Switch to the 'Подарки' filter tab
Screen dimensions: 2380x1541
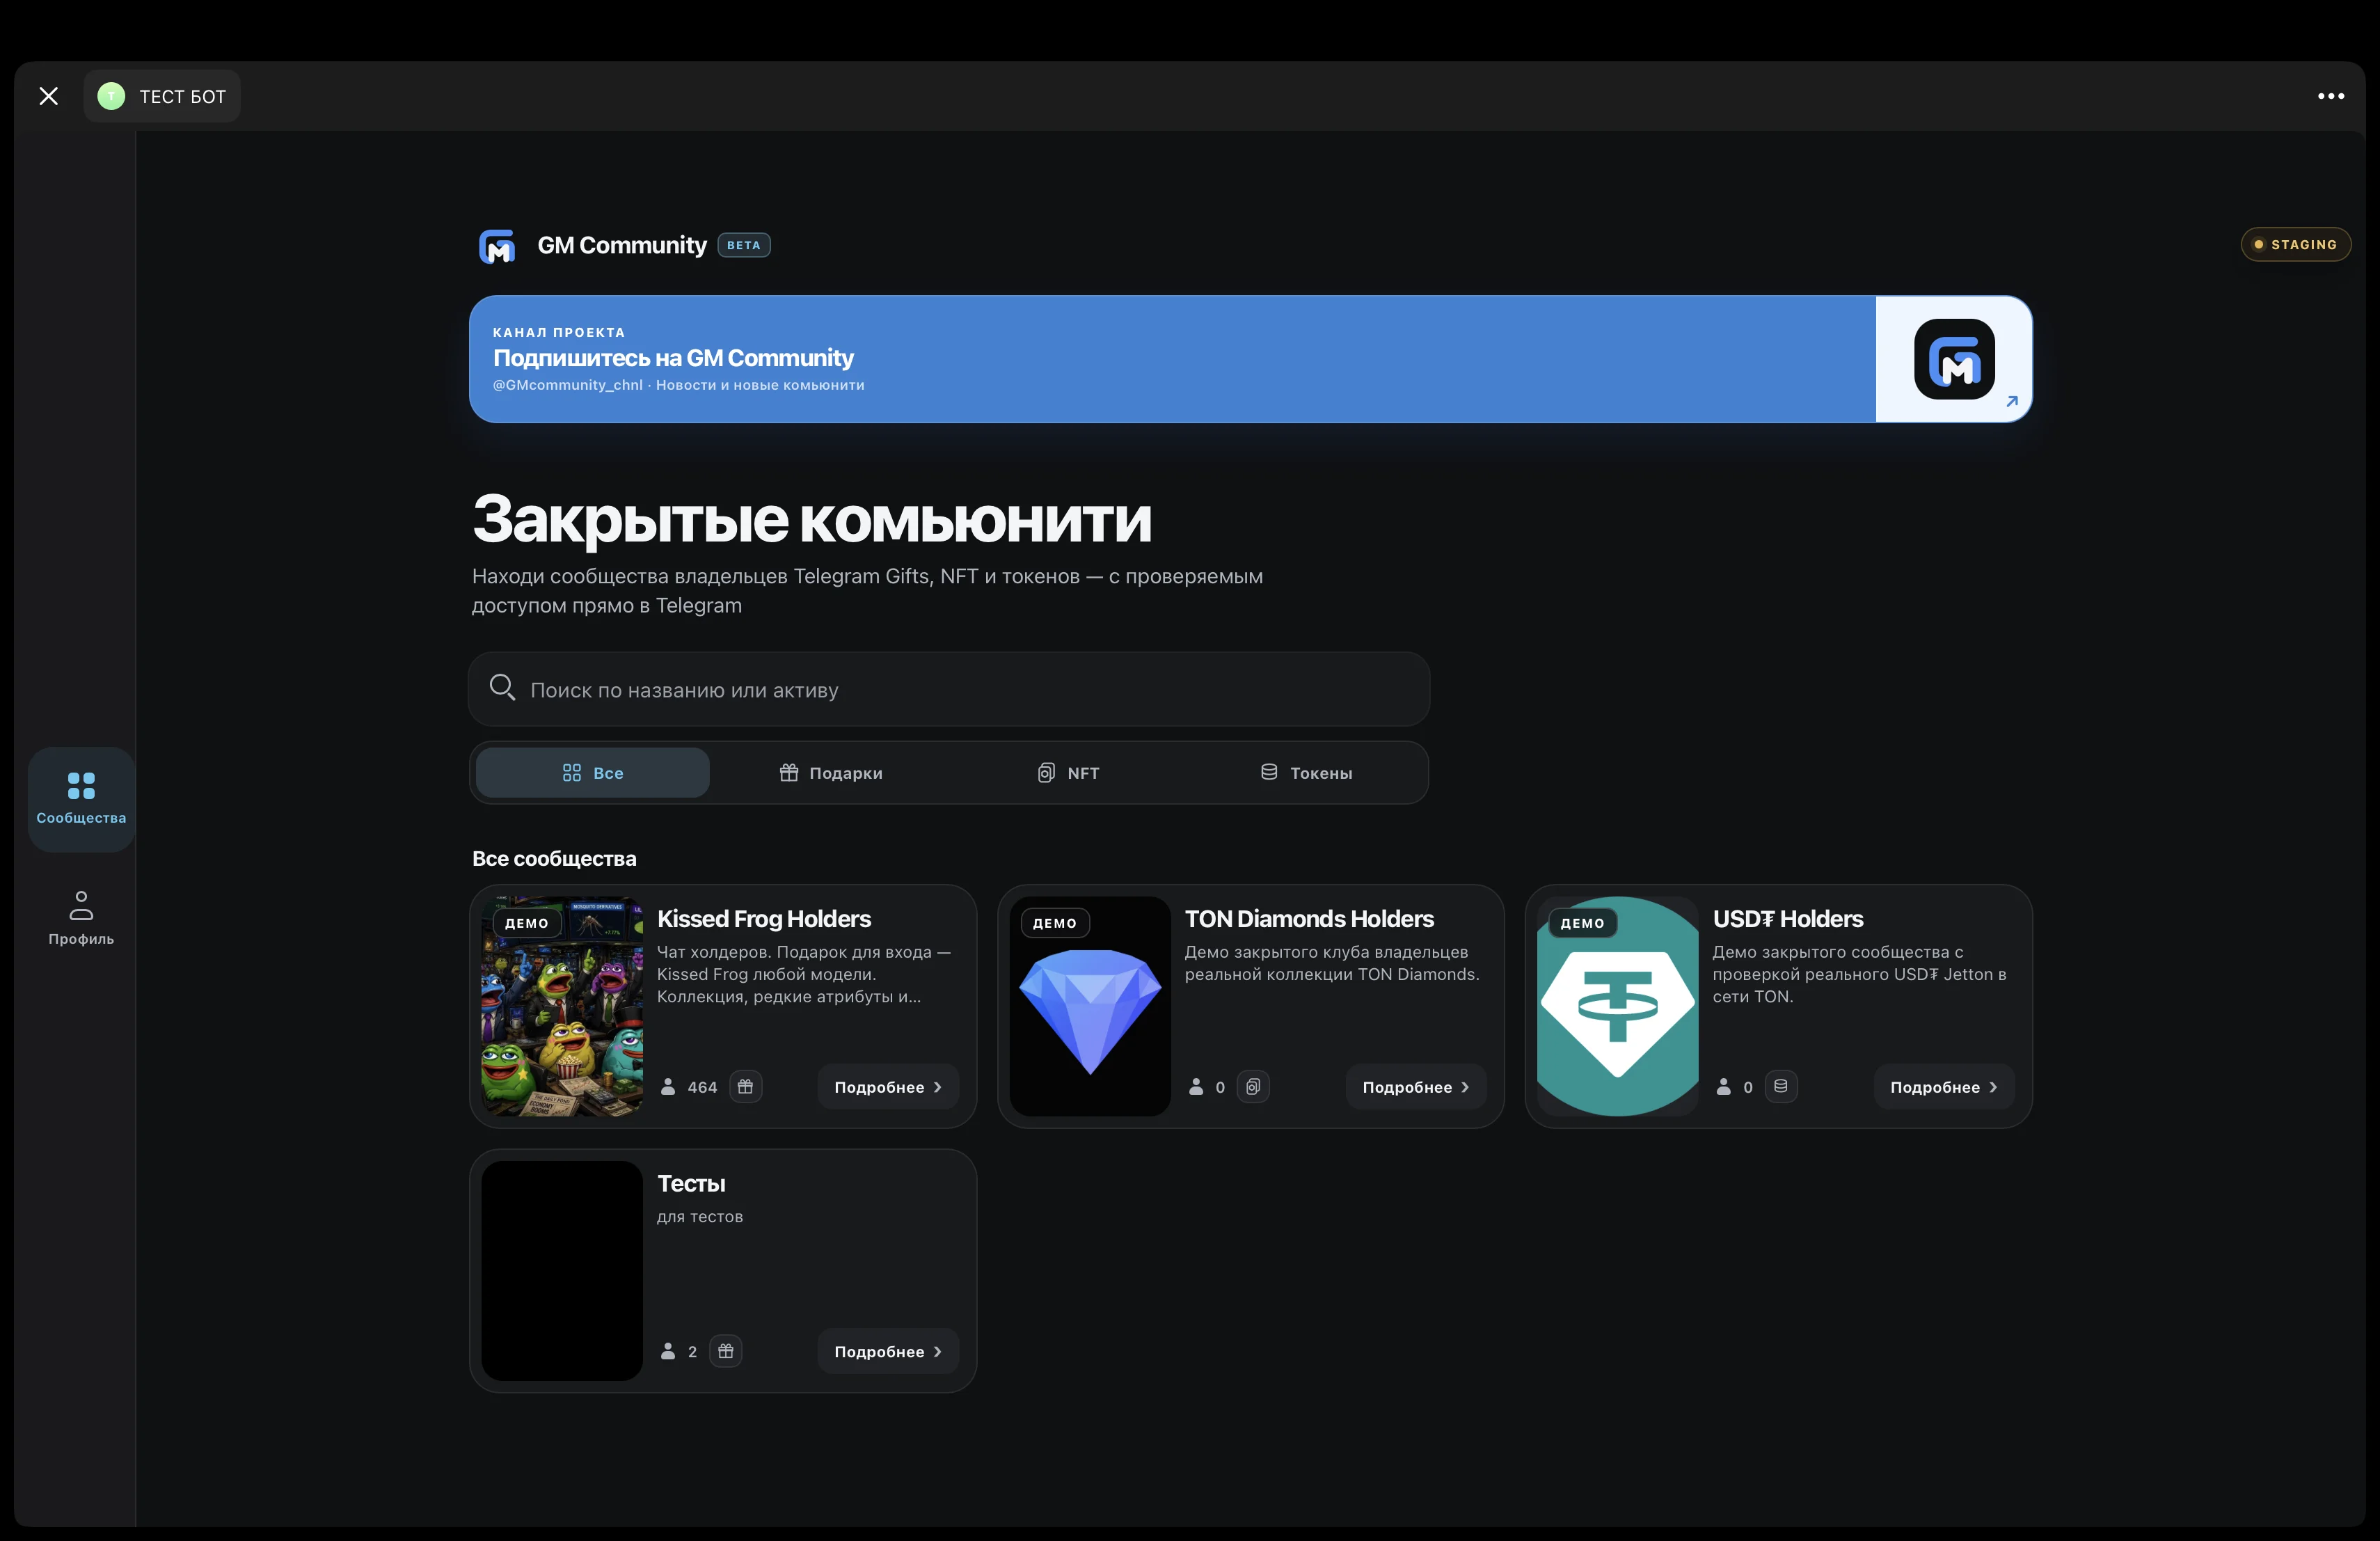click(831, 773)
